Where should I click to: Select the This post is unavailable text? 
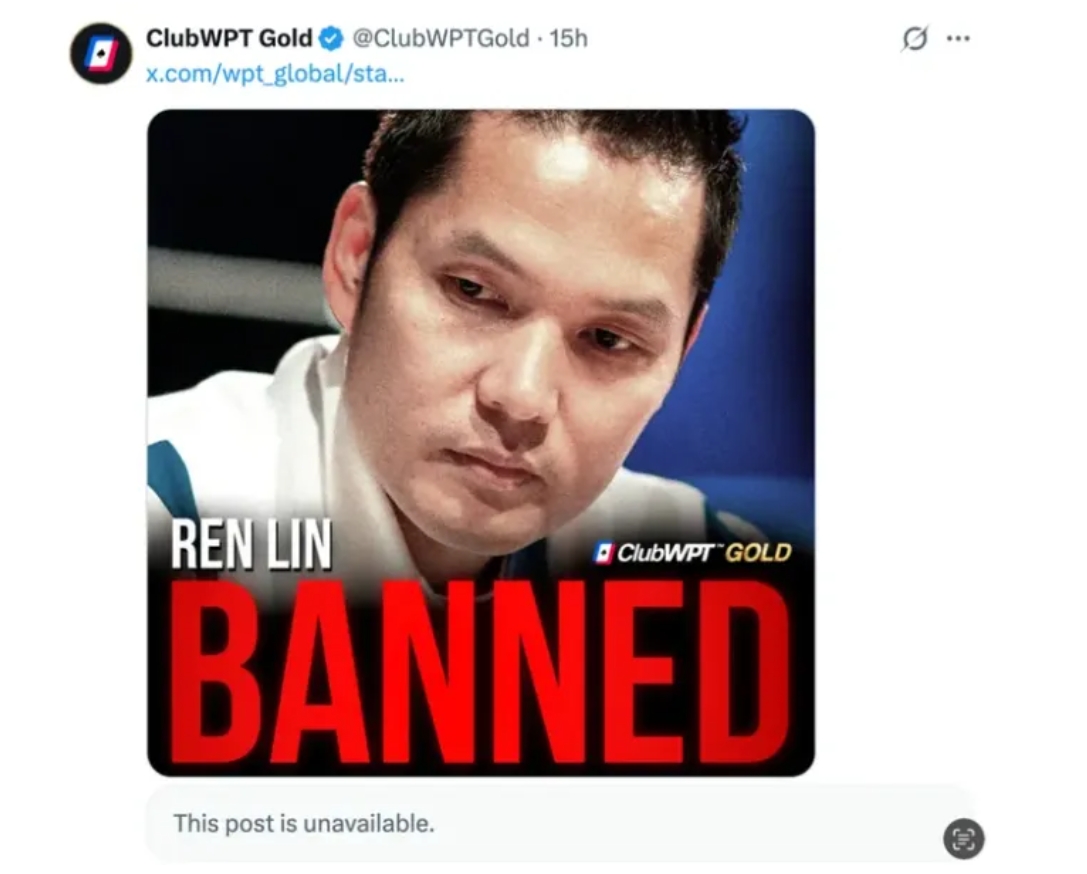click(x=304, y=823)
